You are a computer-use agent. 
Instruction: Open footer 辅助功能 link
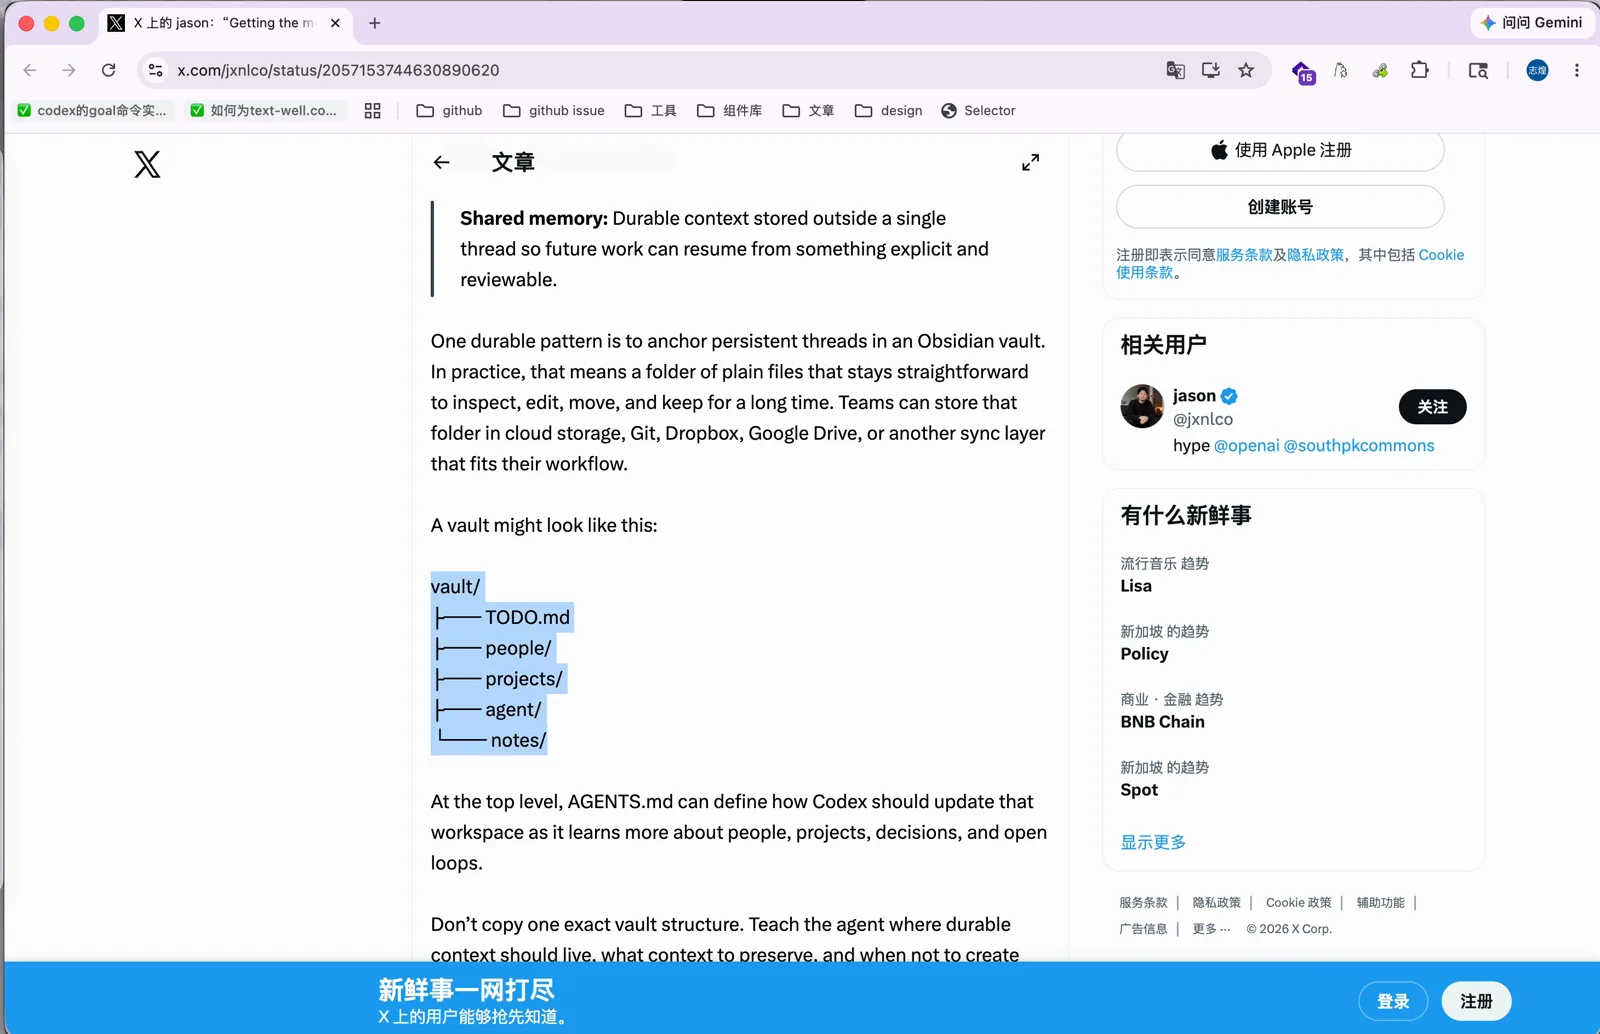1380,903
